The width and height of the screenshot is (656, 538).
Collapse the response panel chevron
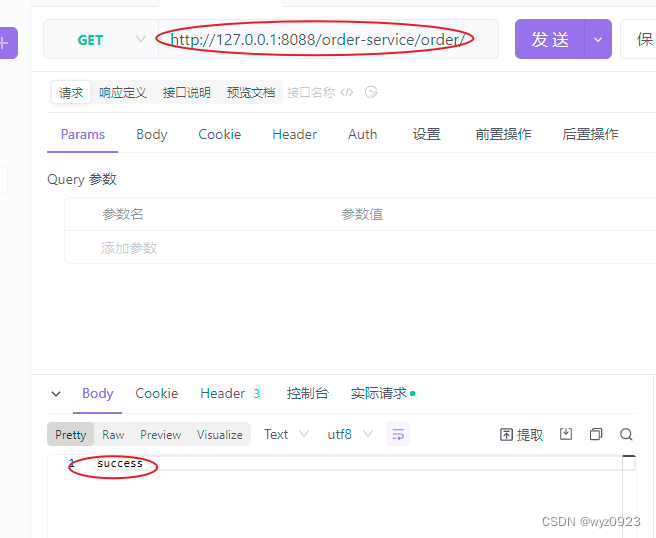56,394
